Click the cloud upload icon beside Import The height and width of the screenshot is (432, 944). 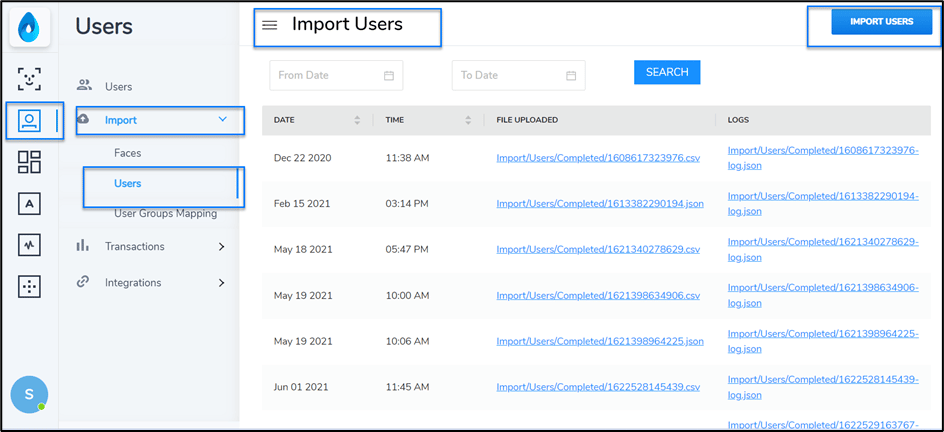[84, 119]
